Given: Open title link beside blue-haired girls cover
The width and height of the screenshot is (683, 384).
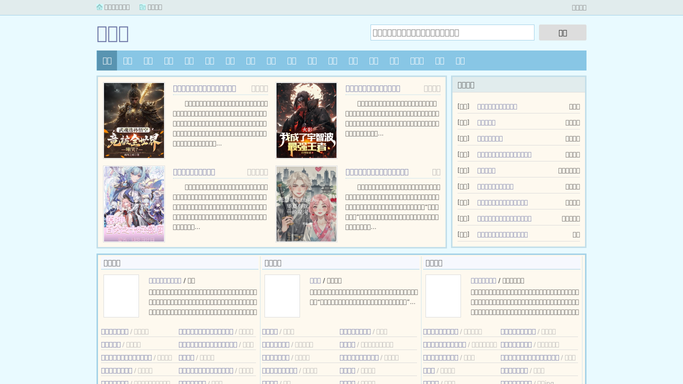Looking at the screenshot, I should [194, 172].
